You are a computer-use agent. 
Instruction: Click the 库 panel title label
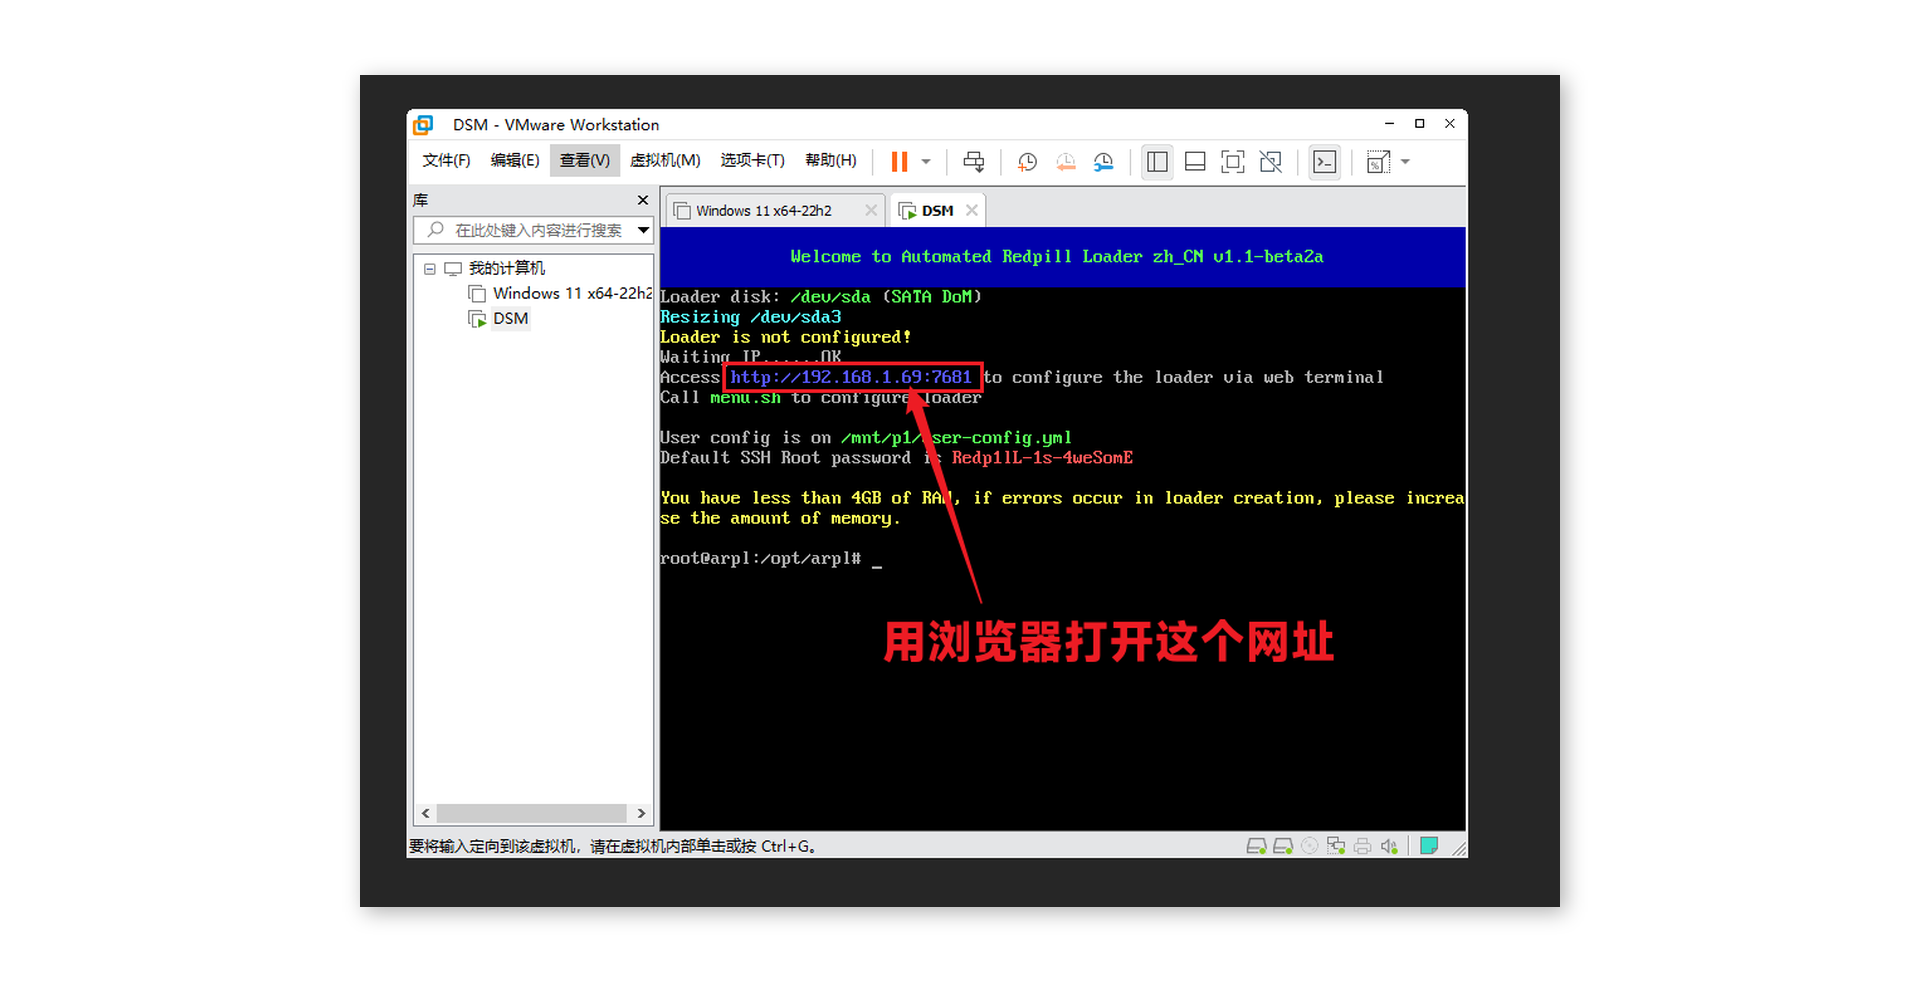pyautogui.click(x=421, y=200)
